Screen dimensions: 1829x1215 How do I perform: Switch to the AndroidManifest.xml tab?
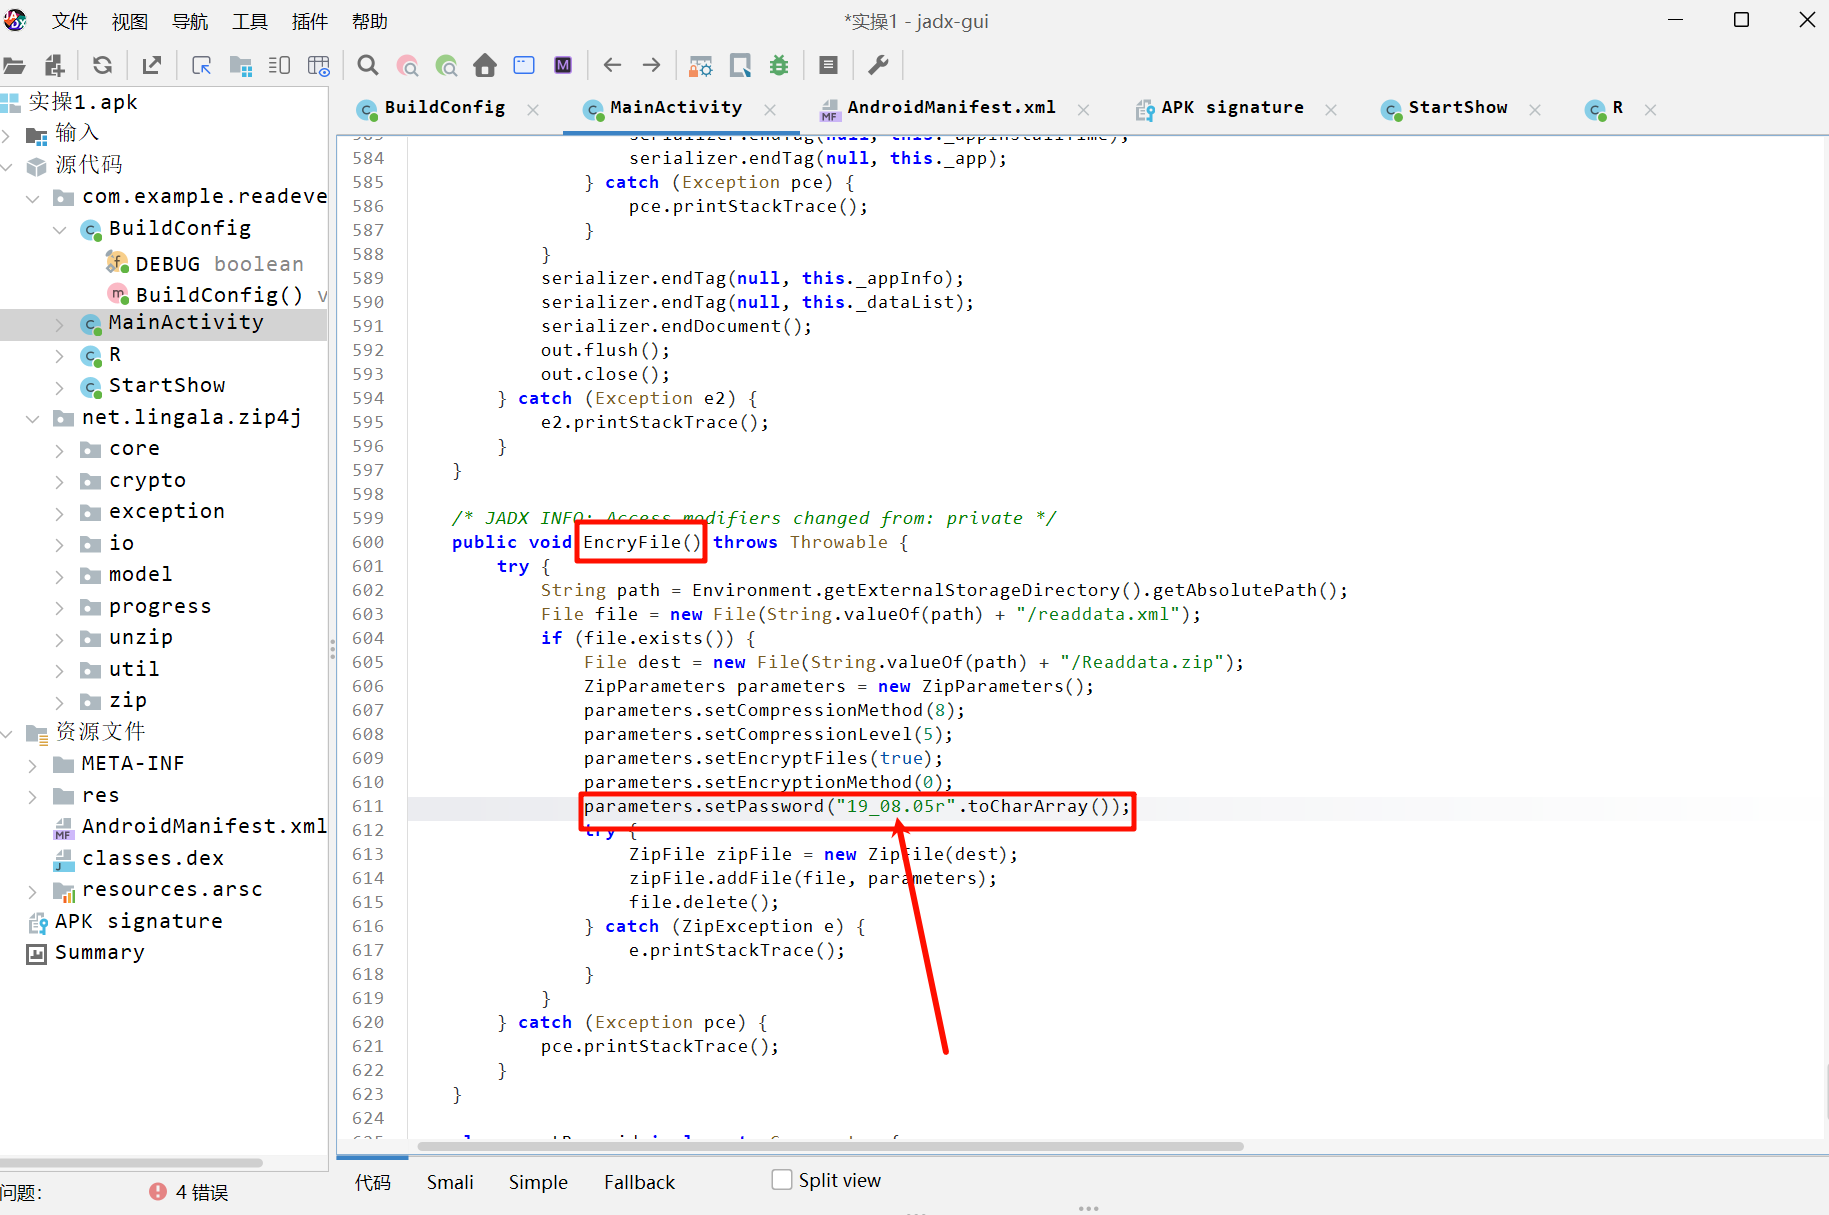pos(950,108)
